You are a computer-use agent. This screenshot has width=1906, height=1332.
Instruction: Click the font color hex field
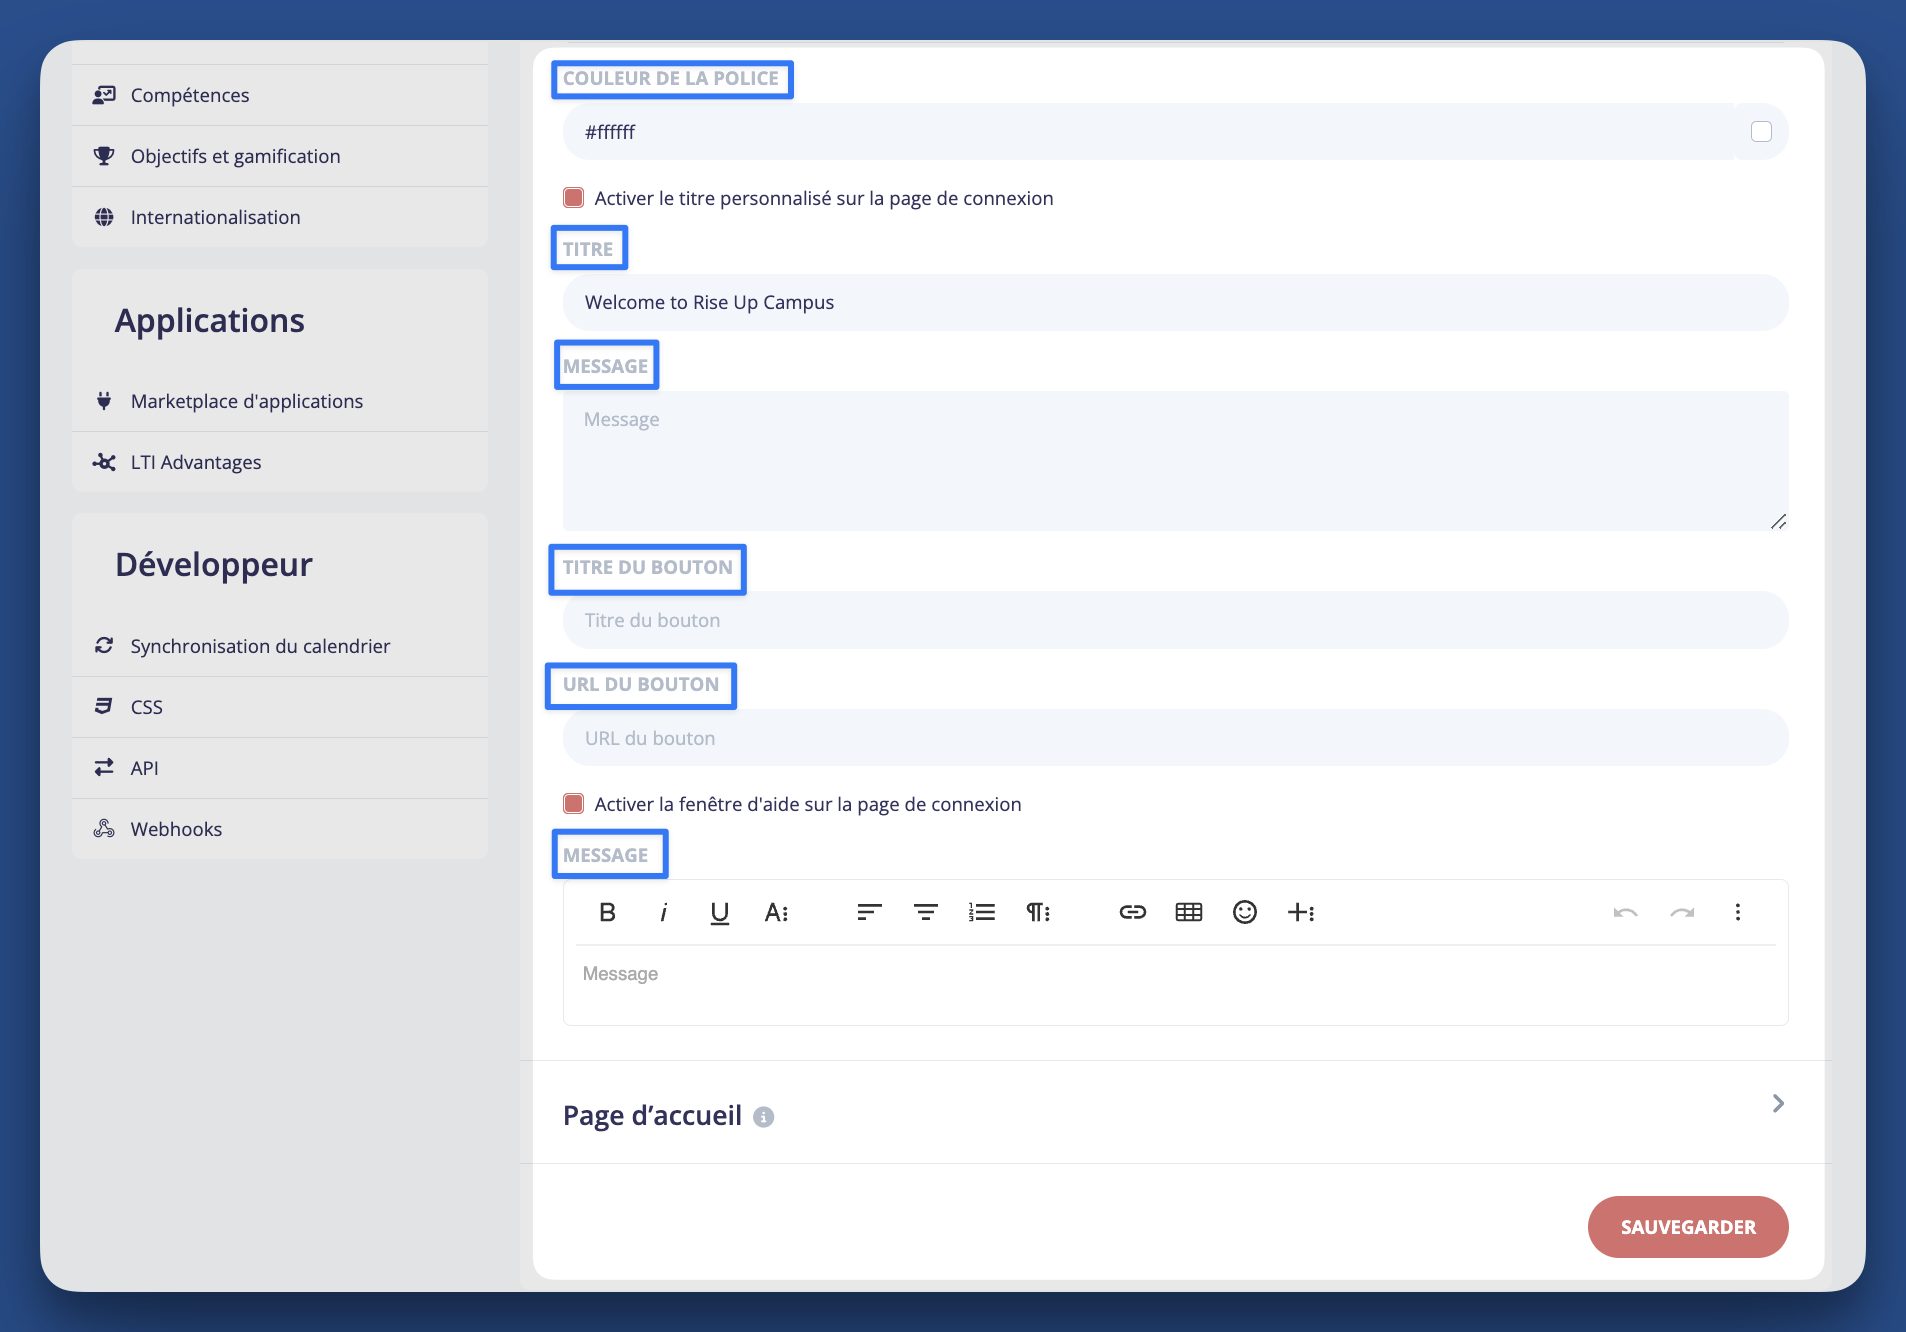click(x=1148, y=132)
